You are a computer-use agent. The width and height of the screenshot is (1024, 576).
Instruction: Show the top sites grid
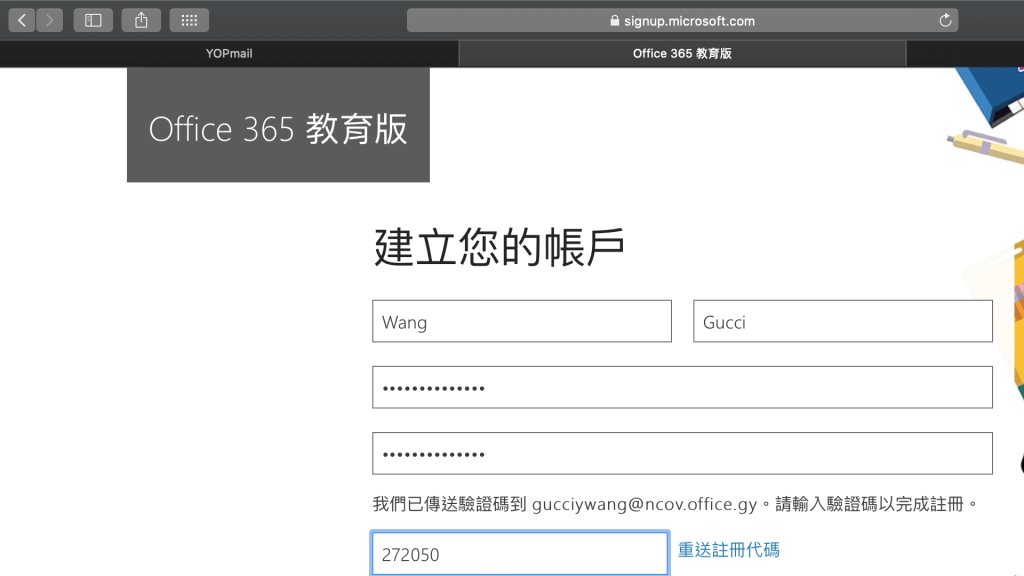[189, 20]
